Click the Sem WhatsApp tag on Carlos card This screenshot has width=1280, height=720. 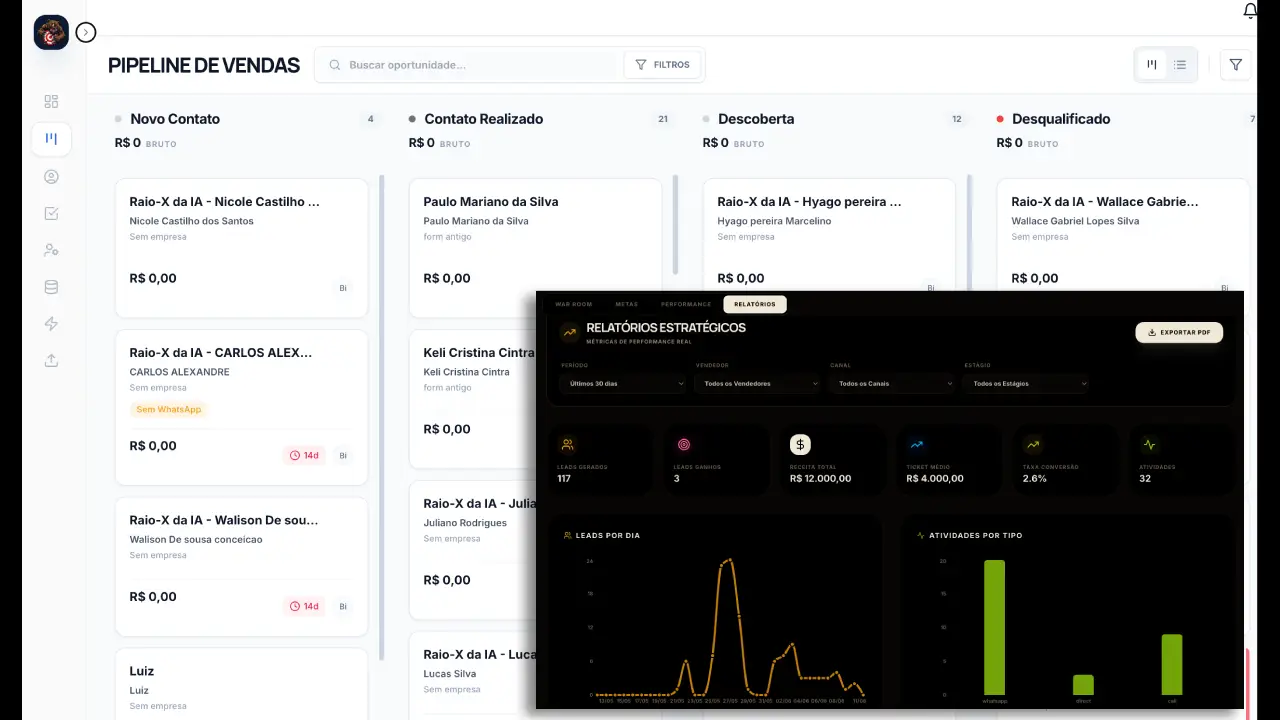click(169, 409)
